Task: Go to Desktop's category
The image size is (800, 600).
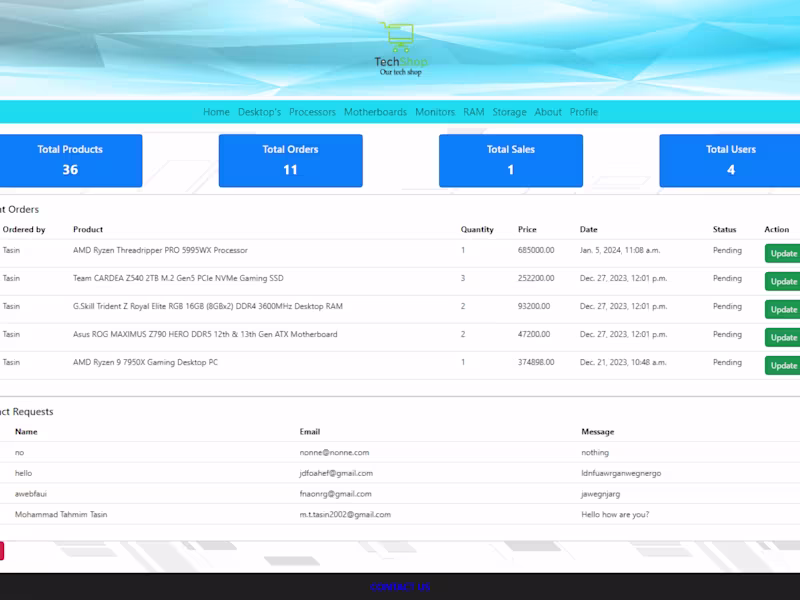Action: tap(259, 112)
